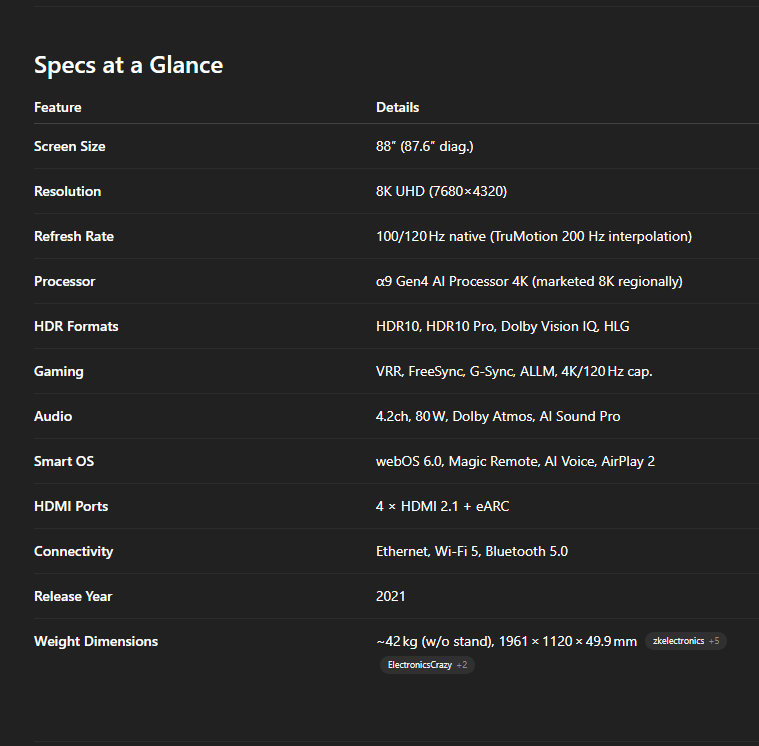Click the 8K UHD resolution value
Viewport: 759px width, 746px height.
pos(441,191)
